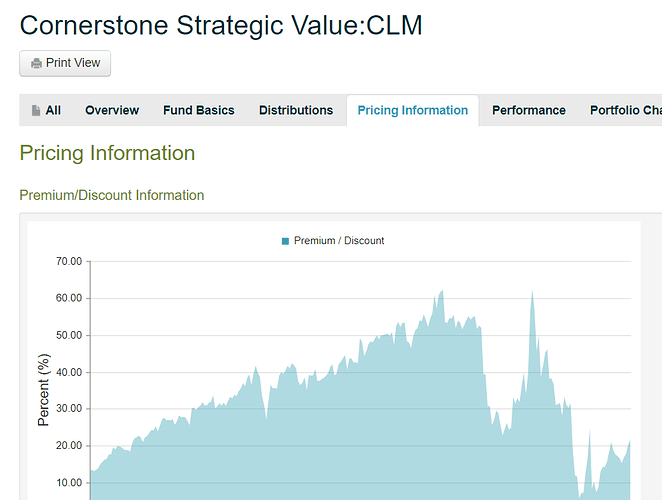Switch to the Portfolio Characteristics tab
662x500 pixels.
tap(626, 110)
